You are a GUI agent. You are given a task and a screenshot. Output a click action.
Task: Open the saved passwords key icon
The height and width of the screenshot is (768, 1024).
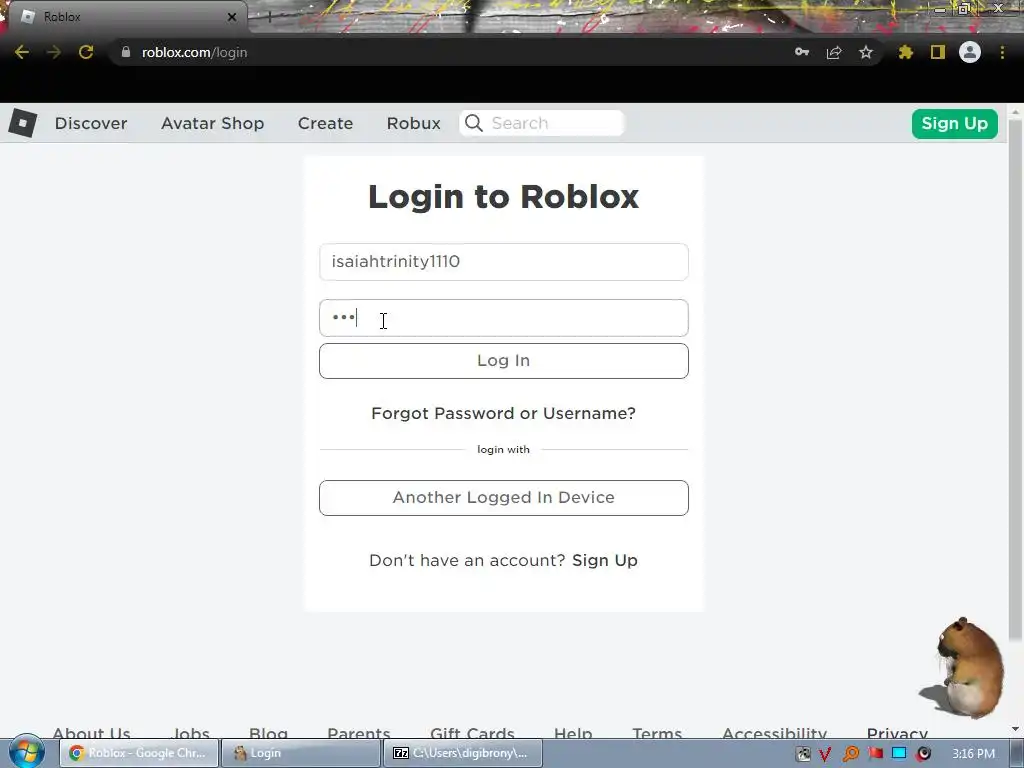802,52
